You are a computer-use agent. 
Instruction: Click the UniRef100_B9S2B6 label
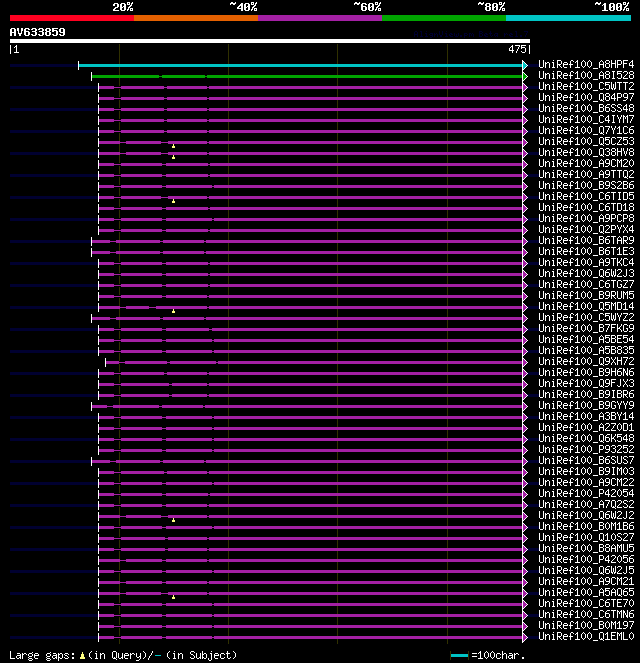[586, 185]
